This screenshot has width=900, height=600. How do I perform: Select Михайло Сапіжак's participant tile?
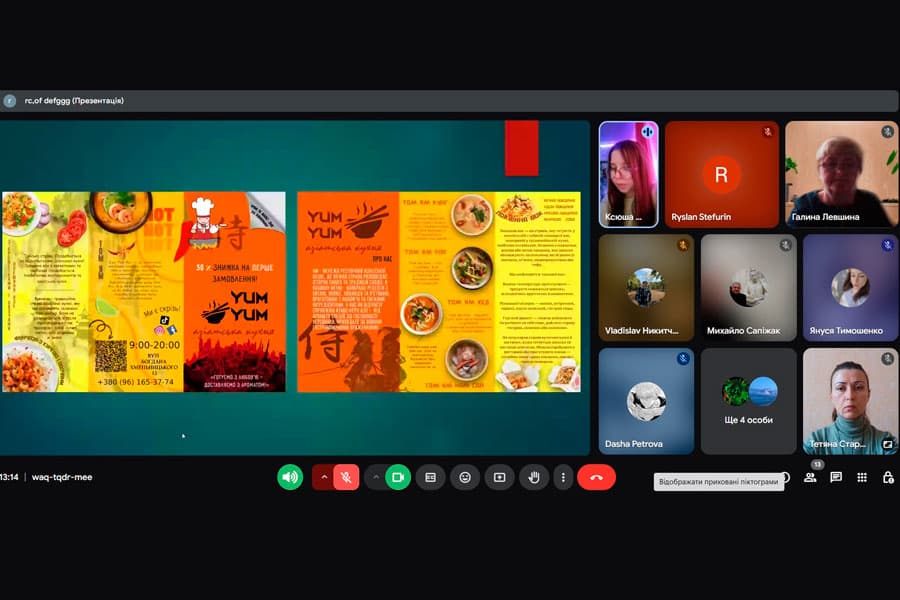click(748, 287)
